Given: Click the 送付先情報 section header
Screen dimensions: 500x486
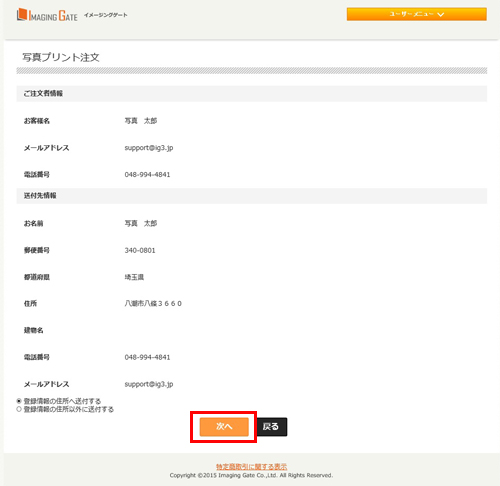Looking at the screenshot, I should pyautogui.click(x=40, y=196).
